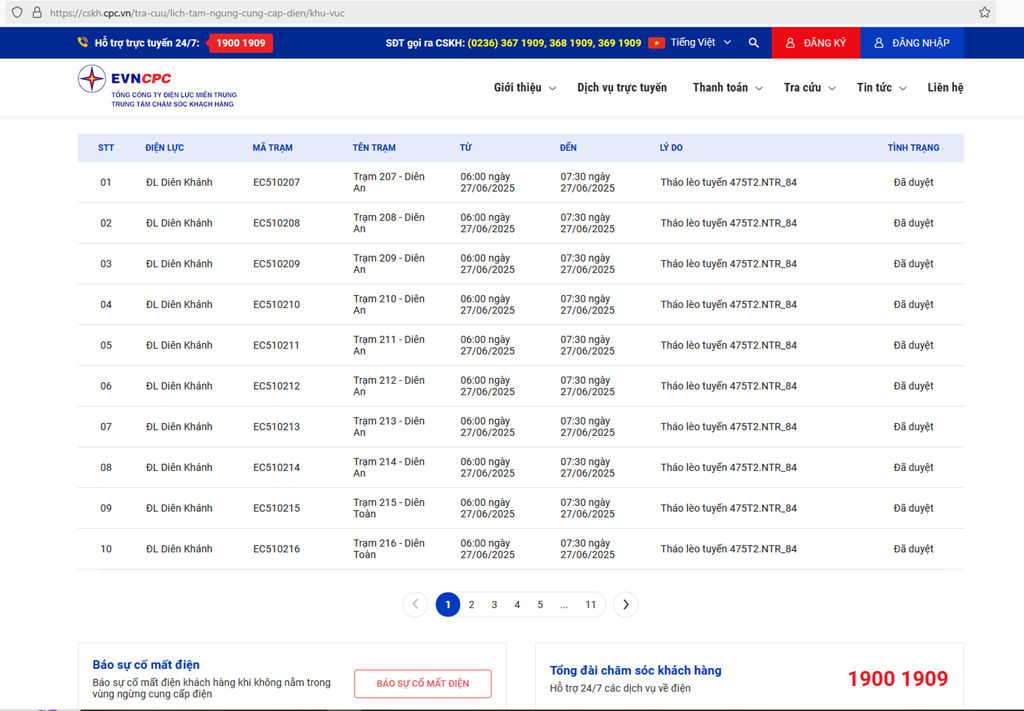
Task: Click station code EC510210
Action: click(x=277, y=304)
